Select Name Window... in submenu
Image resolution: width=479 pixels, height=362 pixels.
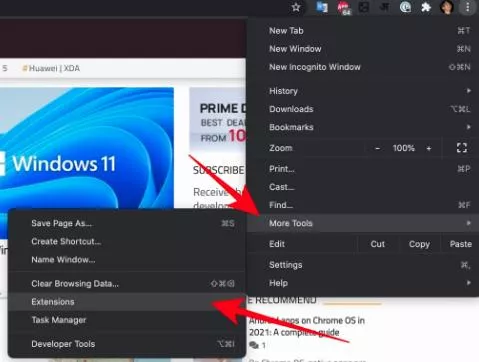127,259
